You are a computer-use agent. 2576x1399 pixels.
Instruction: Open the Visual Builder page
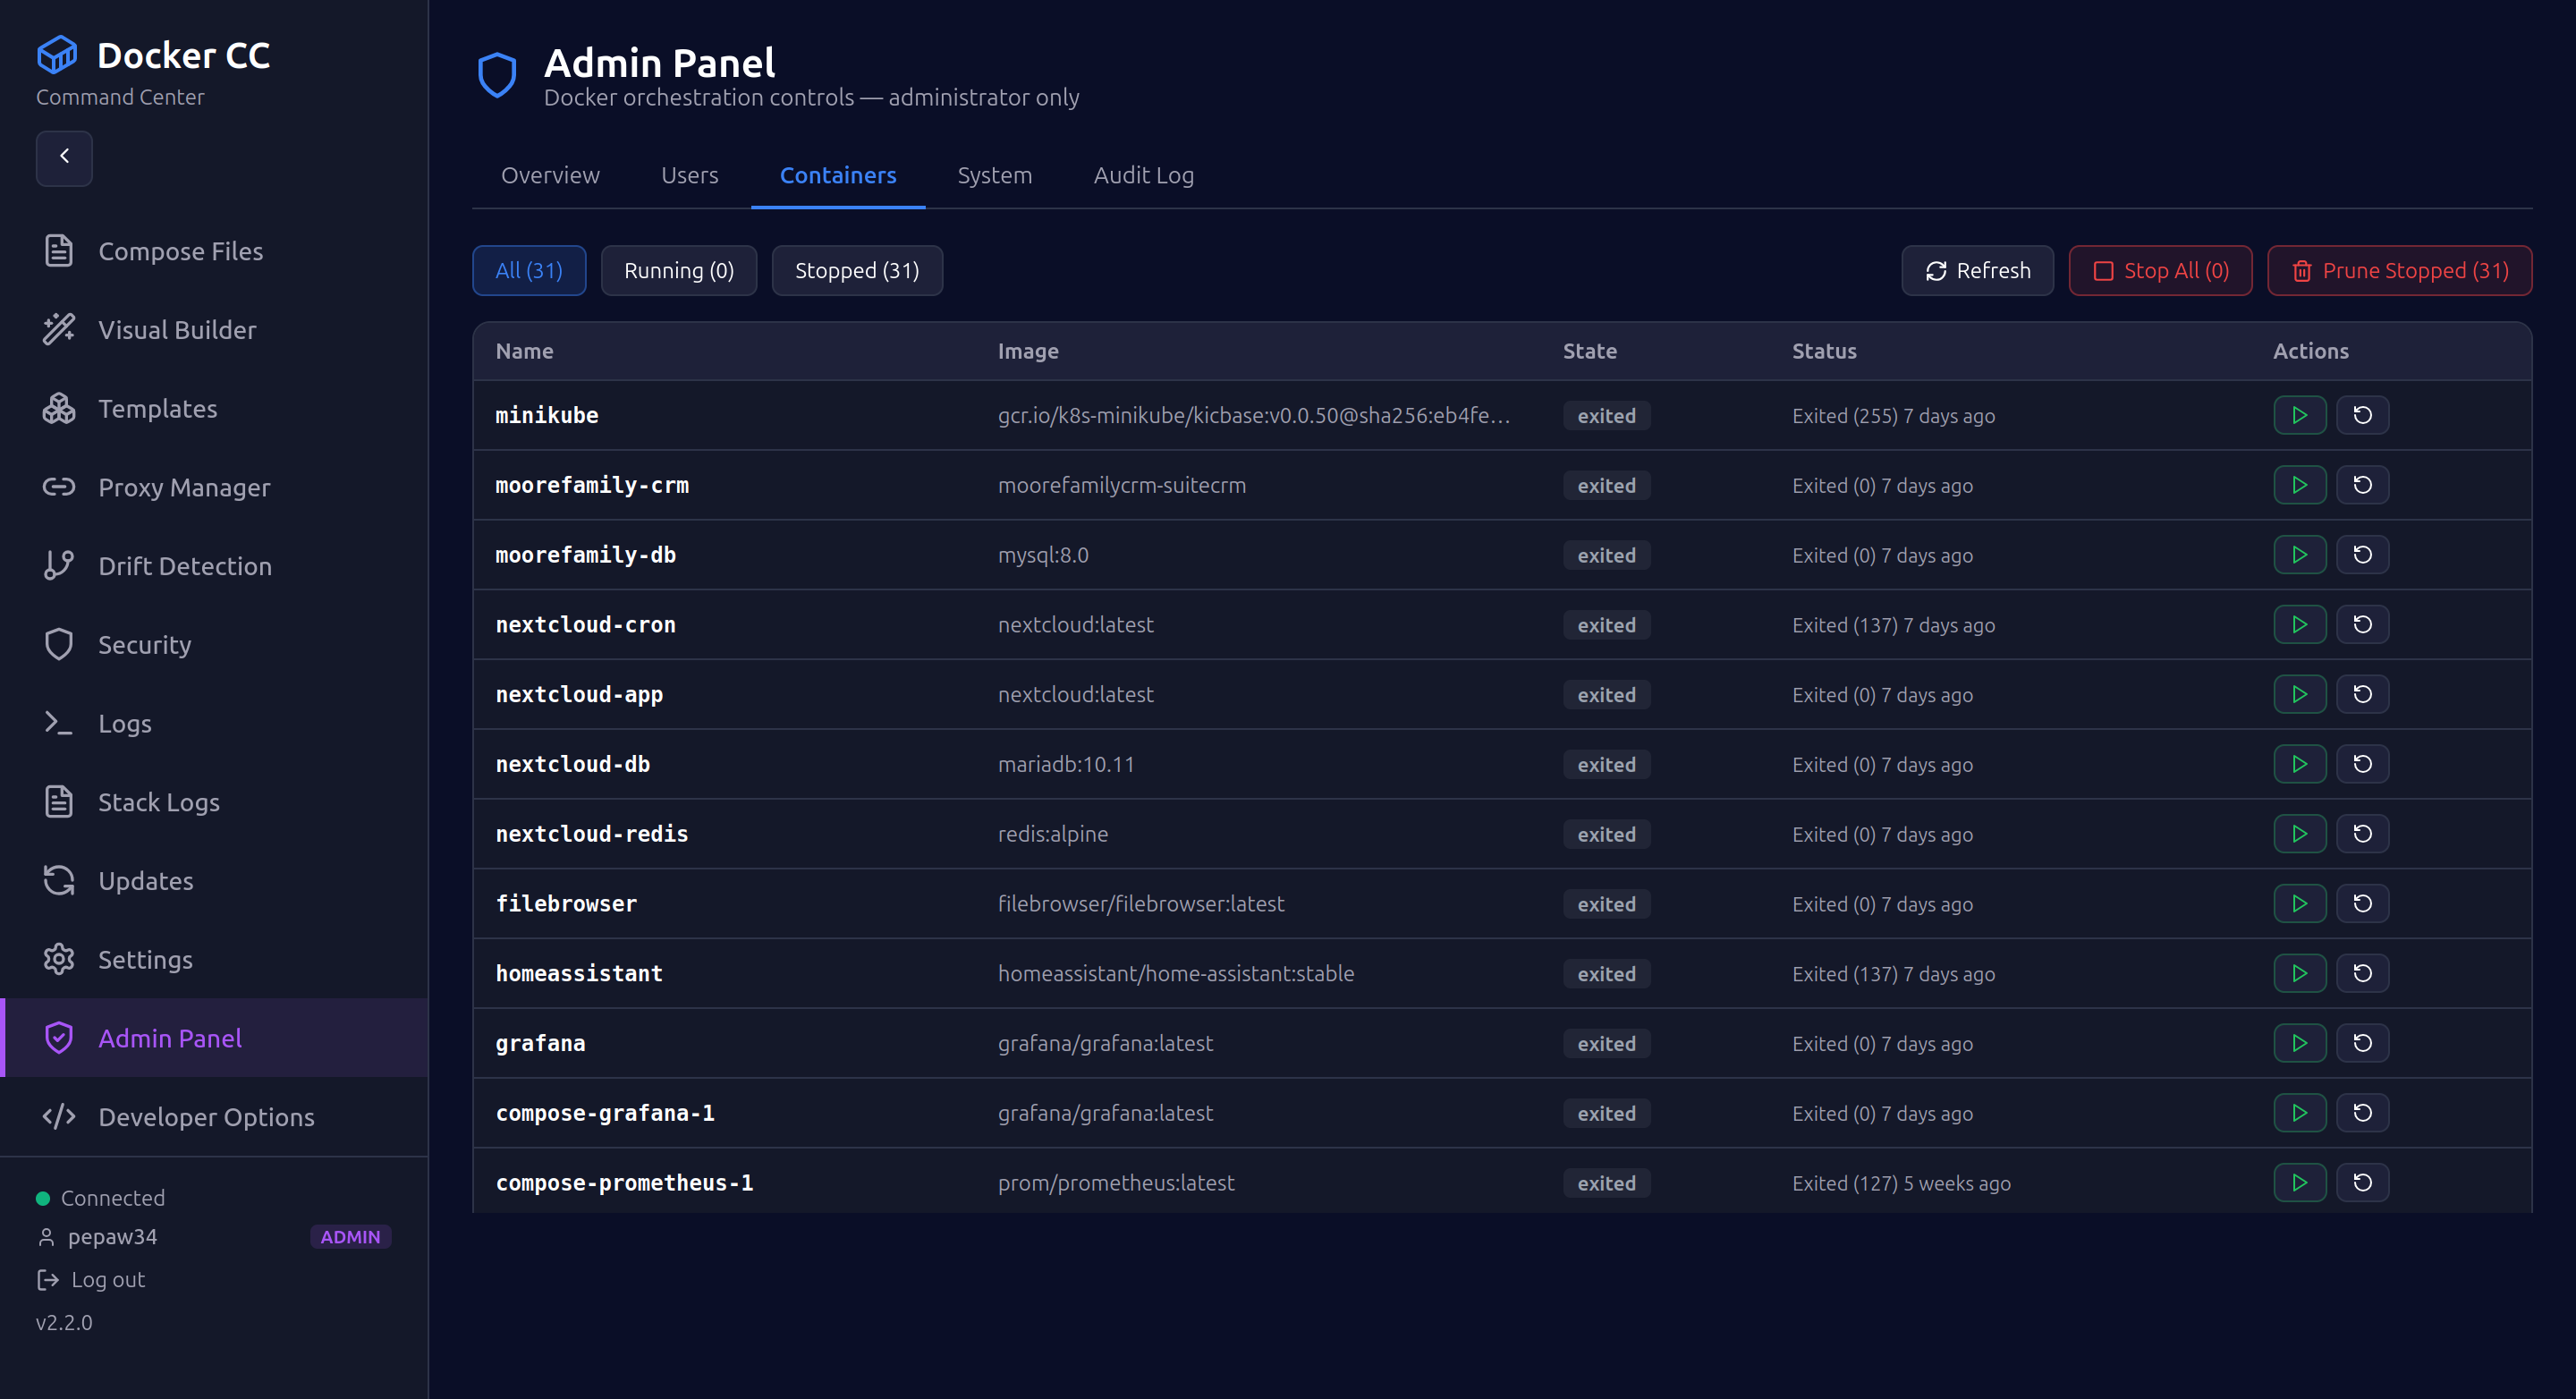[x=176, y=330]
